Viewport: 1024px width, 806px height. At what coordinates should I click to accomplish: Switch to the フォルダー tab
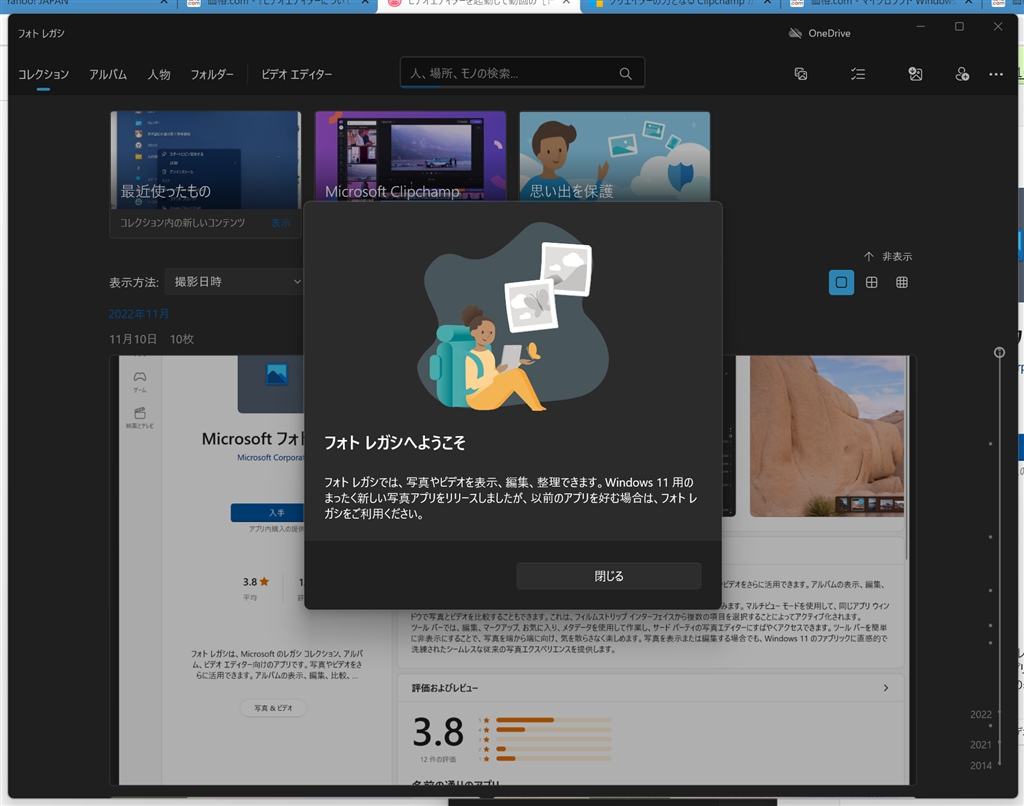pos(212,74)
